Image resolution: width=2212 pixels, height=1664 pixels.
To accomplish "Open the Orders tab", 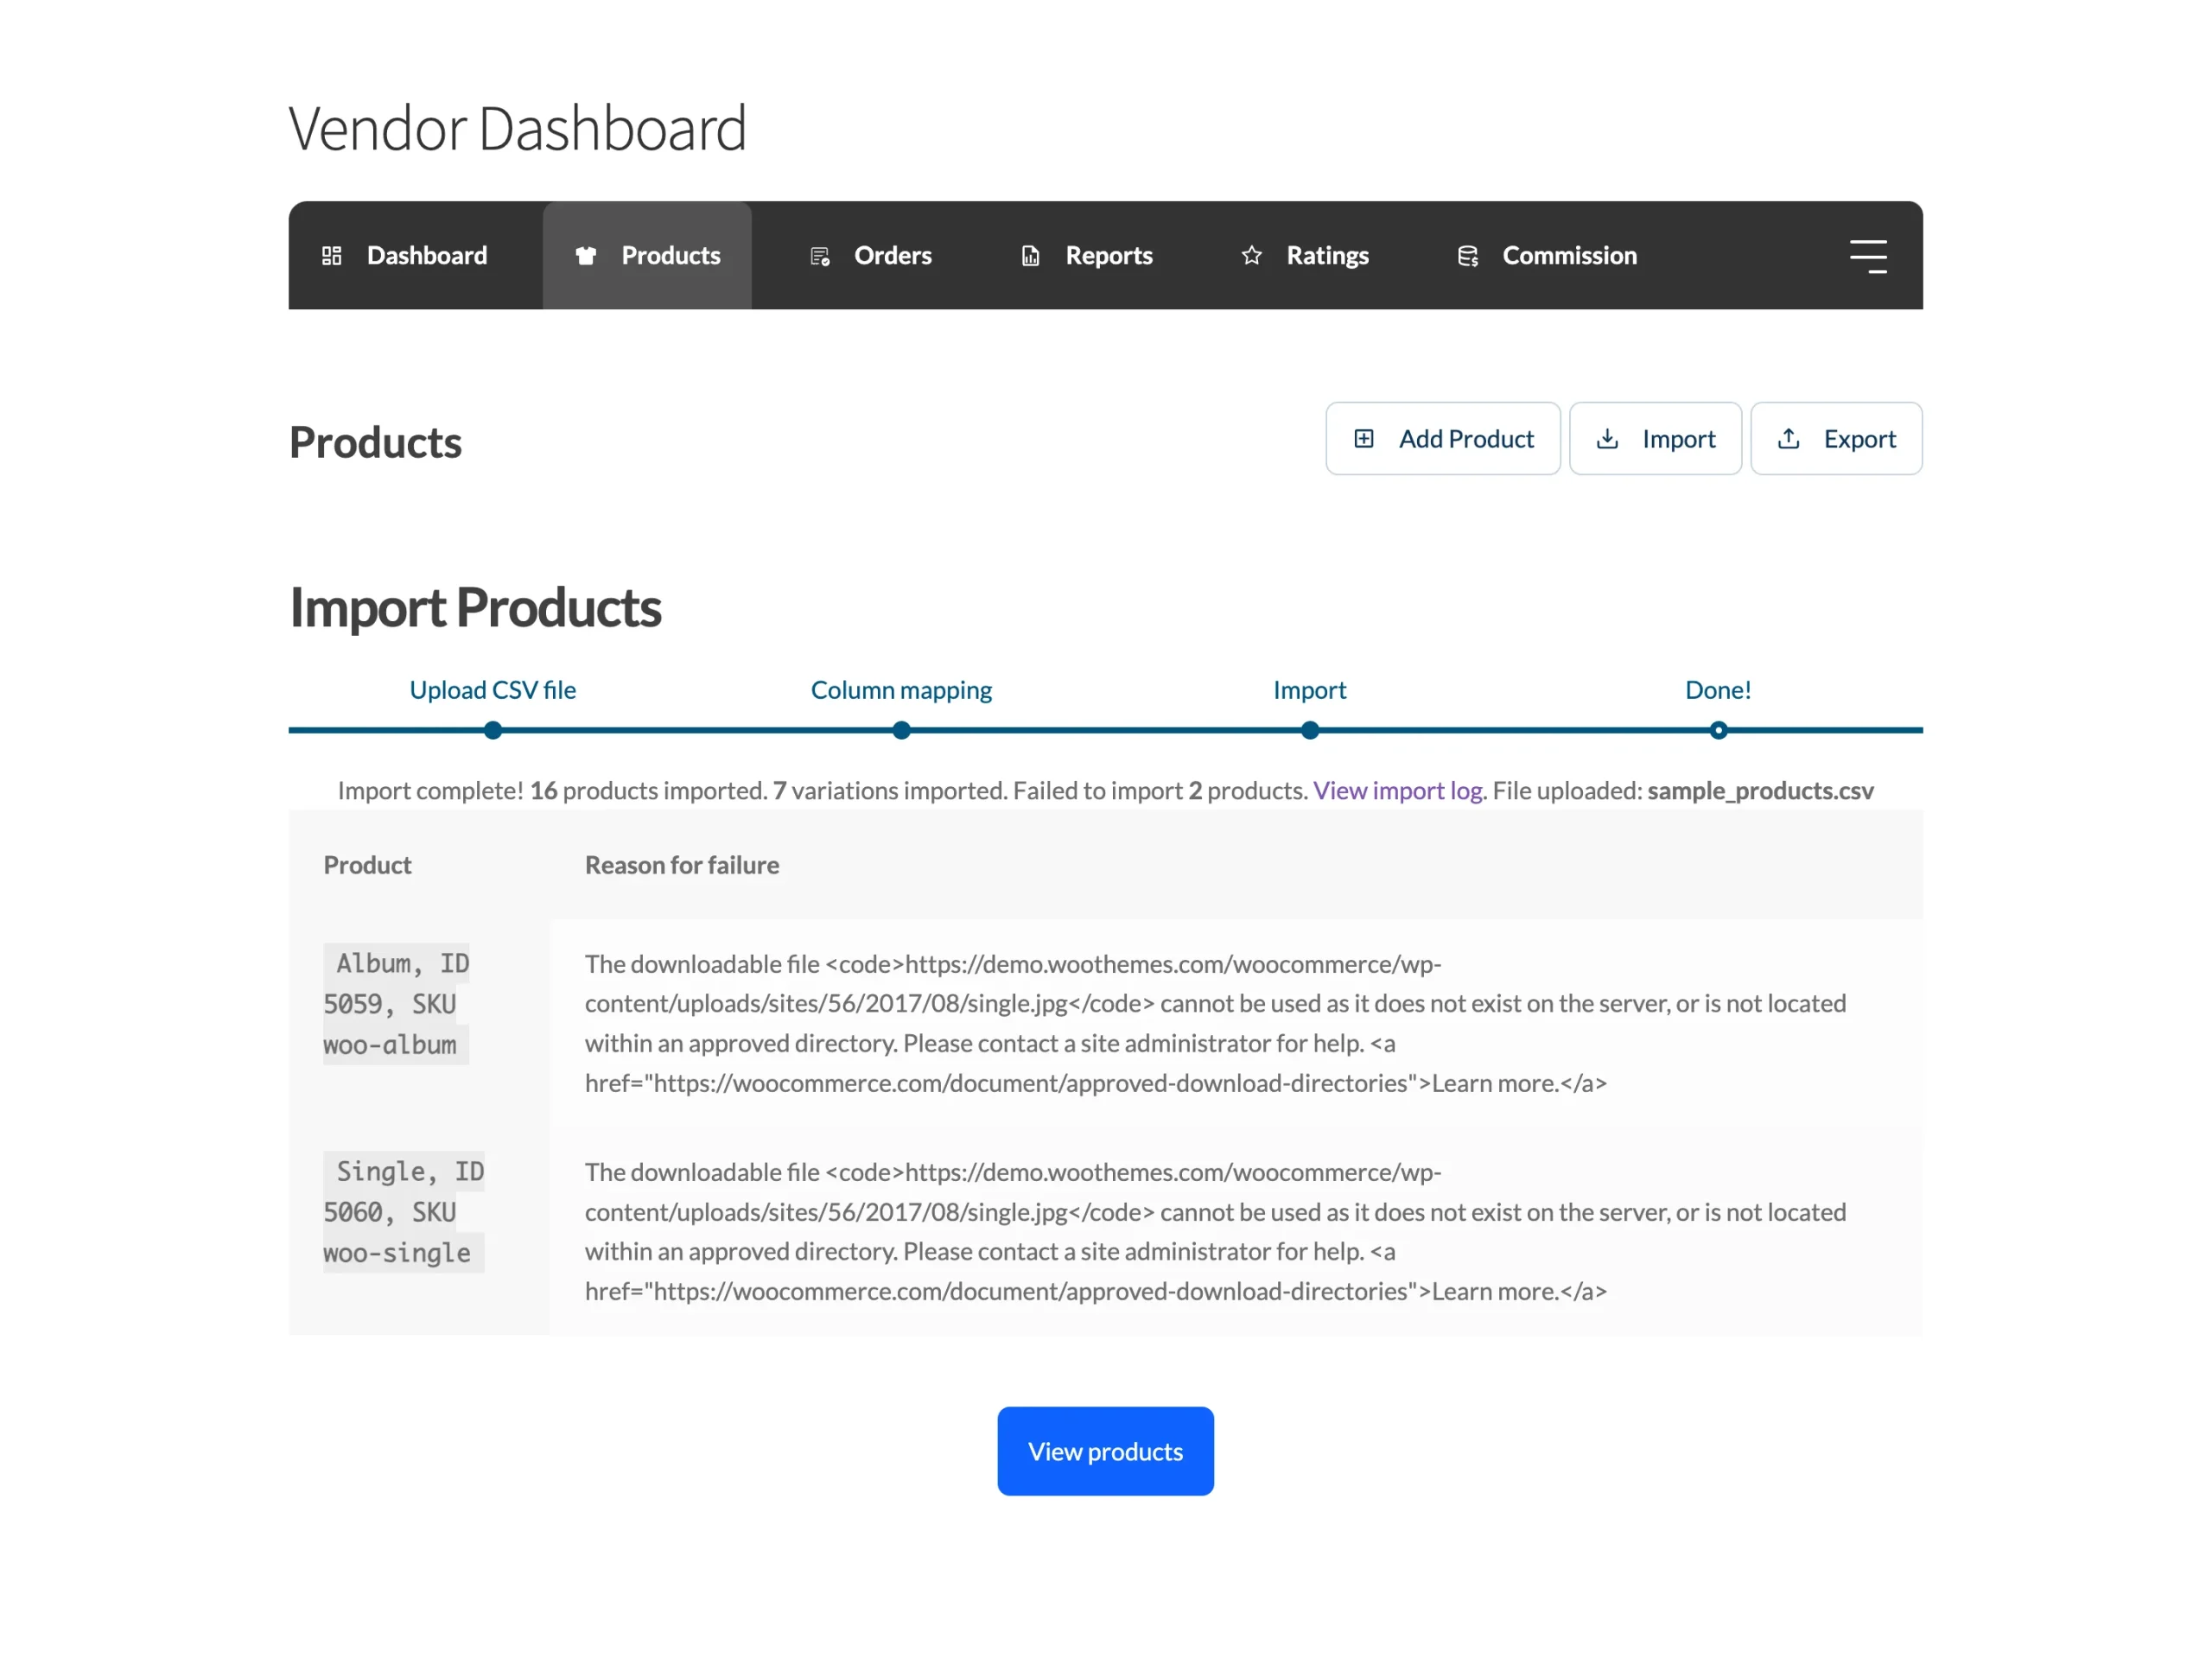I will pos(869,256).
